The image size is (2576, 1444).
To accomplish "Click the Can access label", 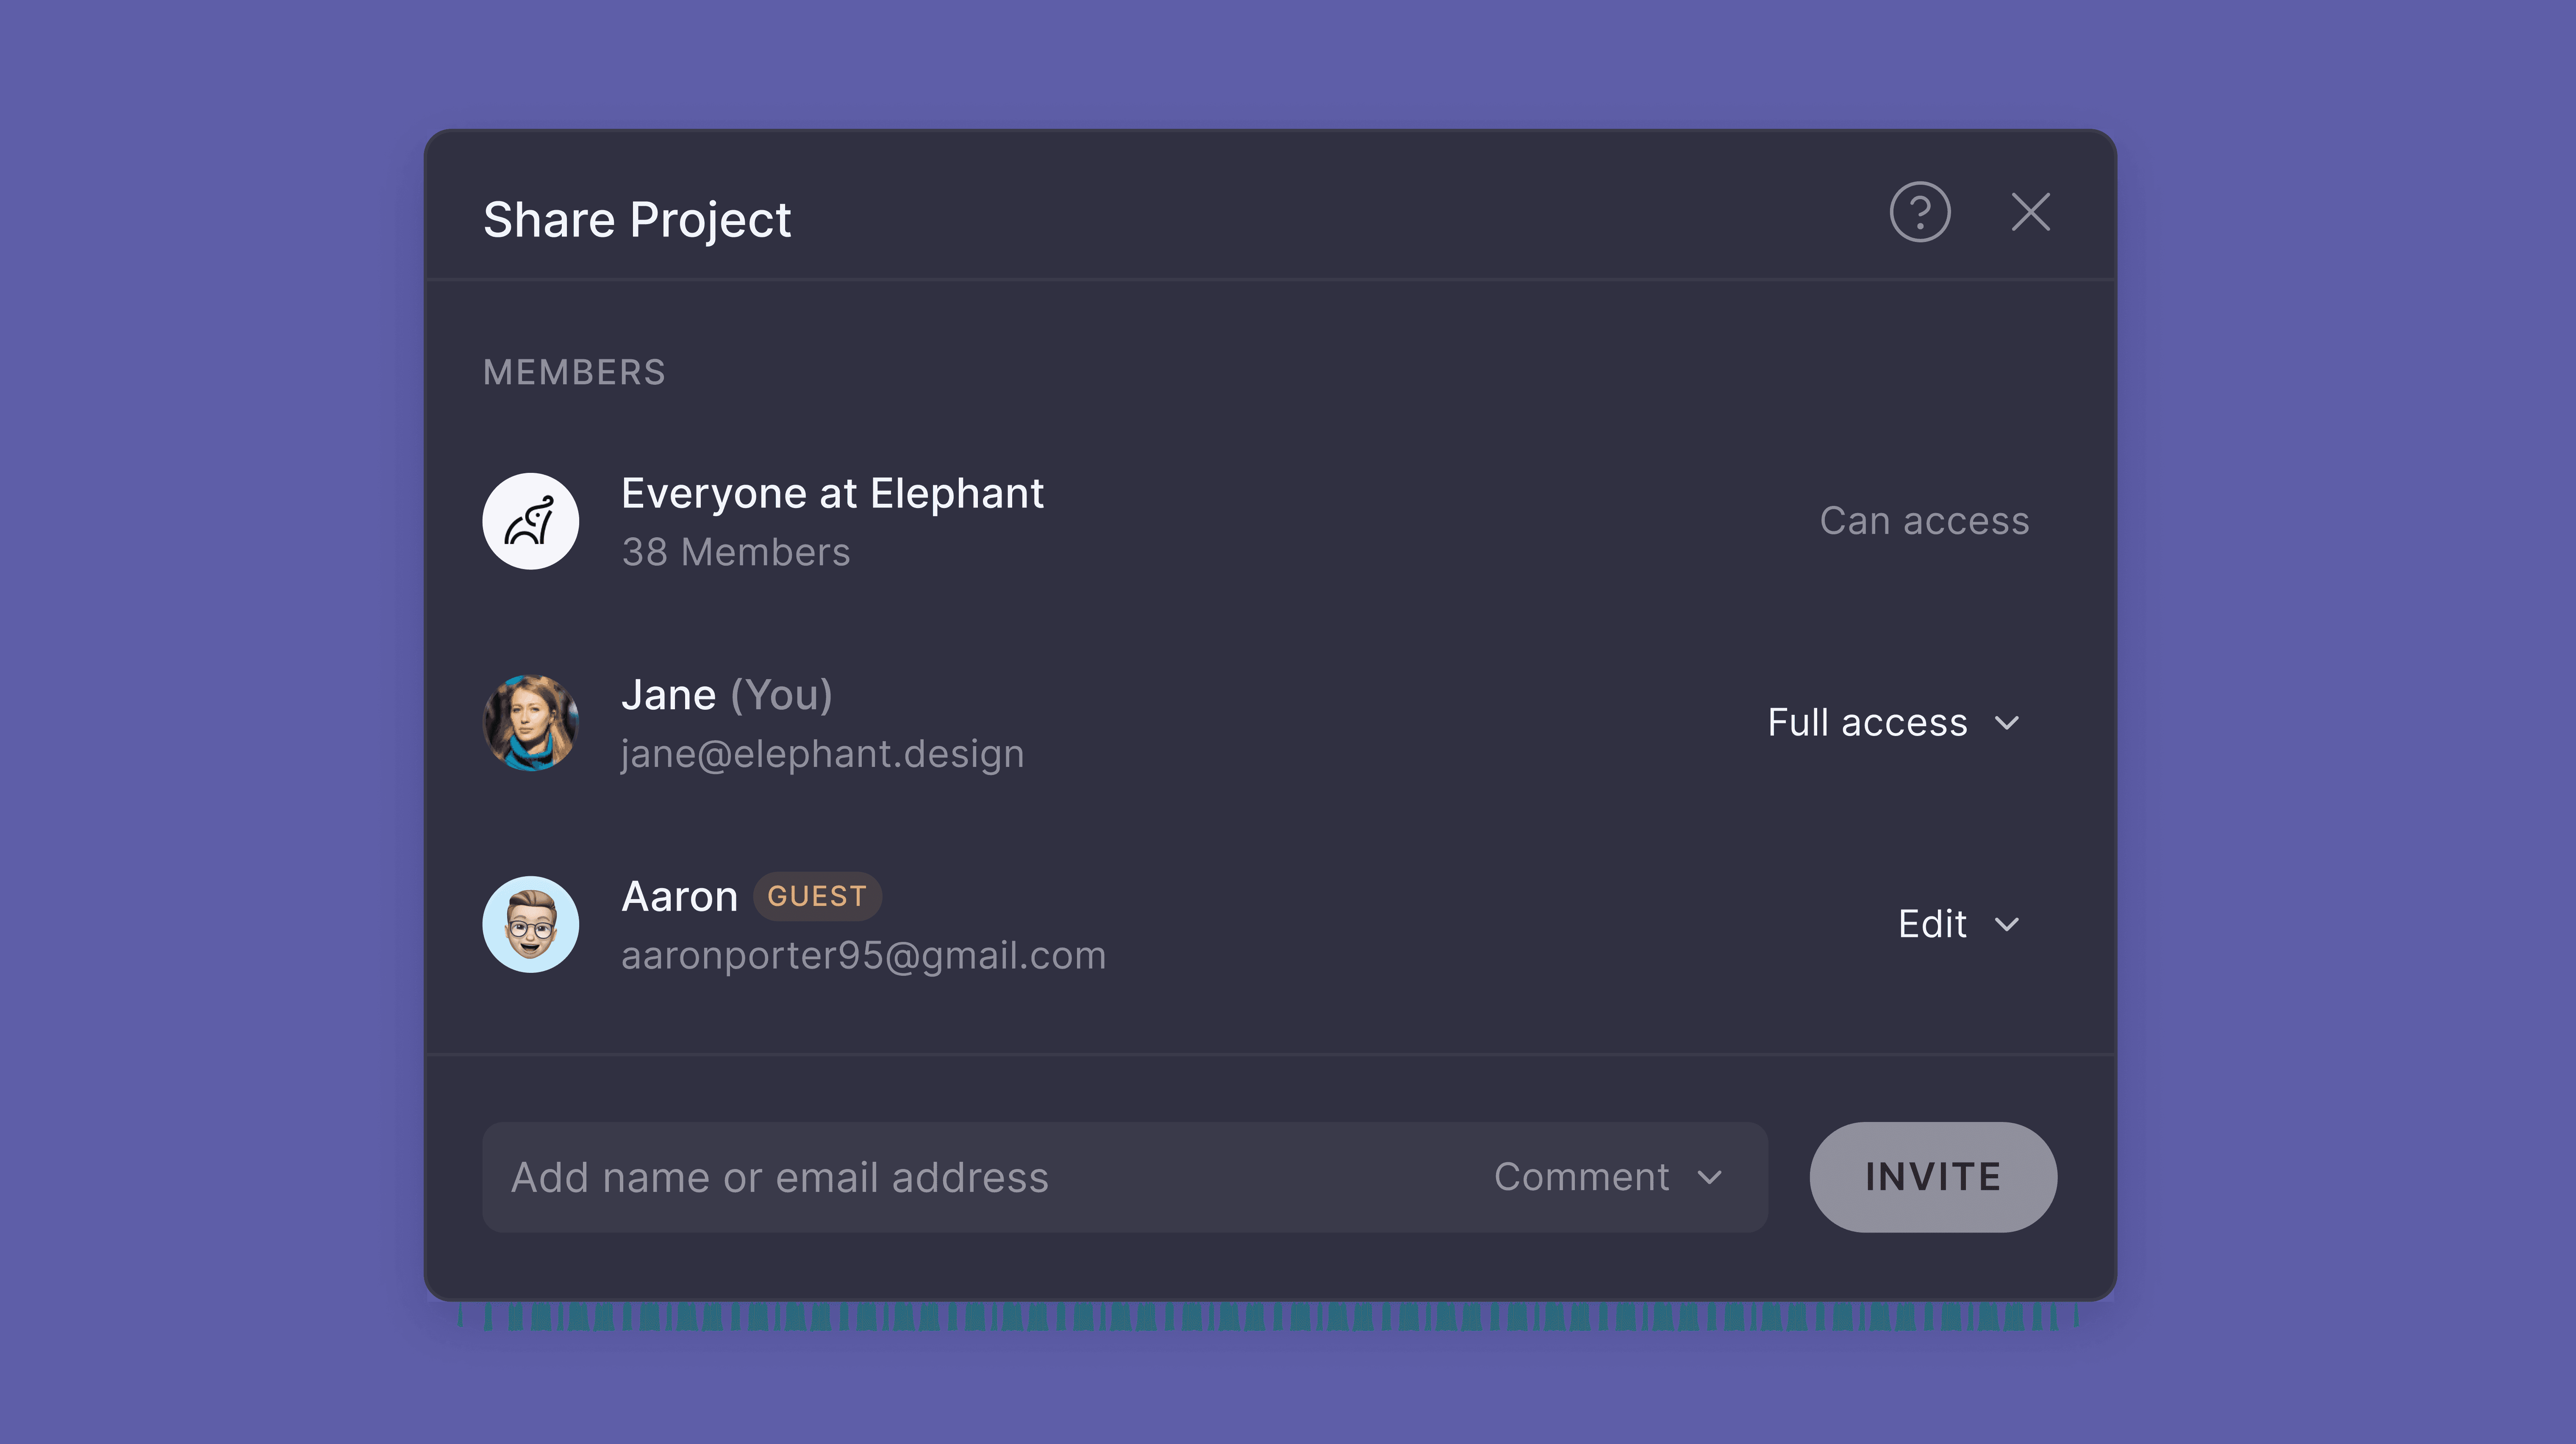I will pos(1924,521).
